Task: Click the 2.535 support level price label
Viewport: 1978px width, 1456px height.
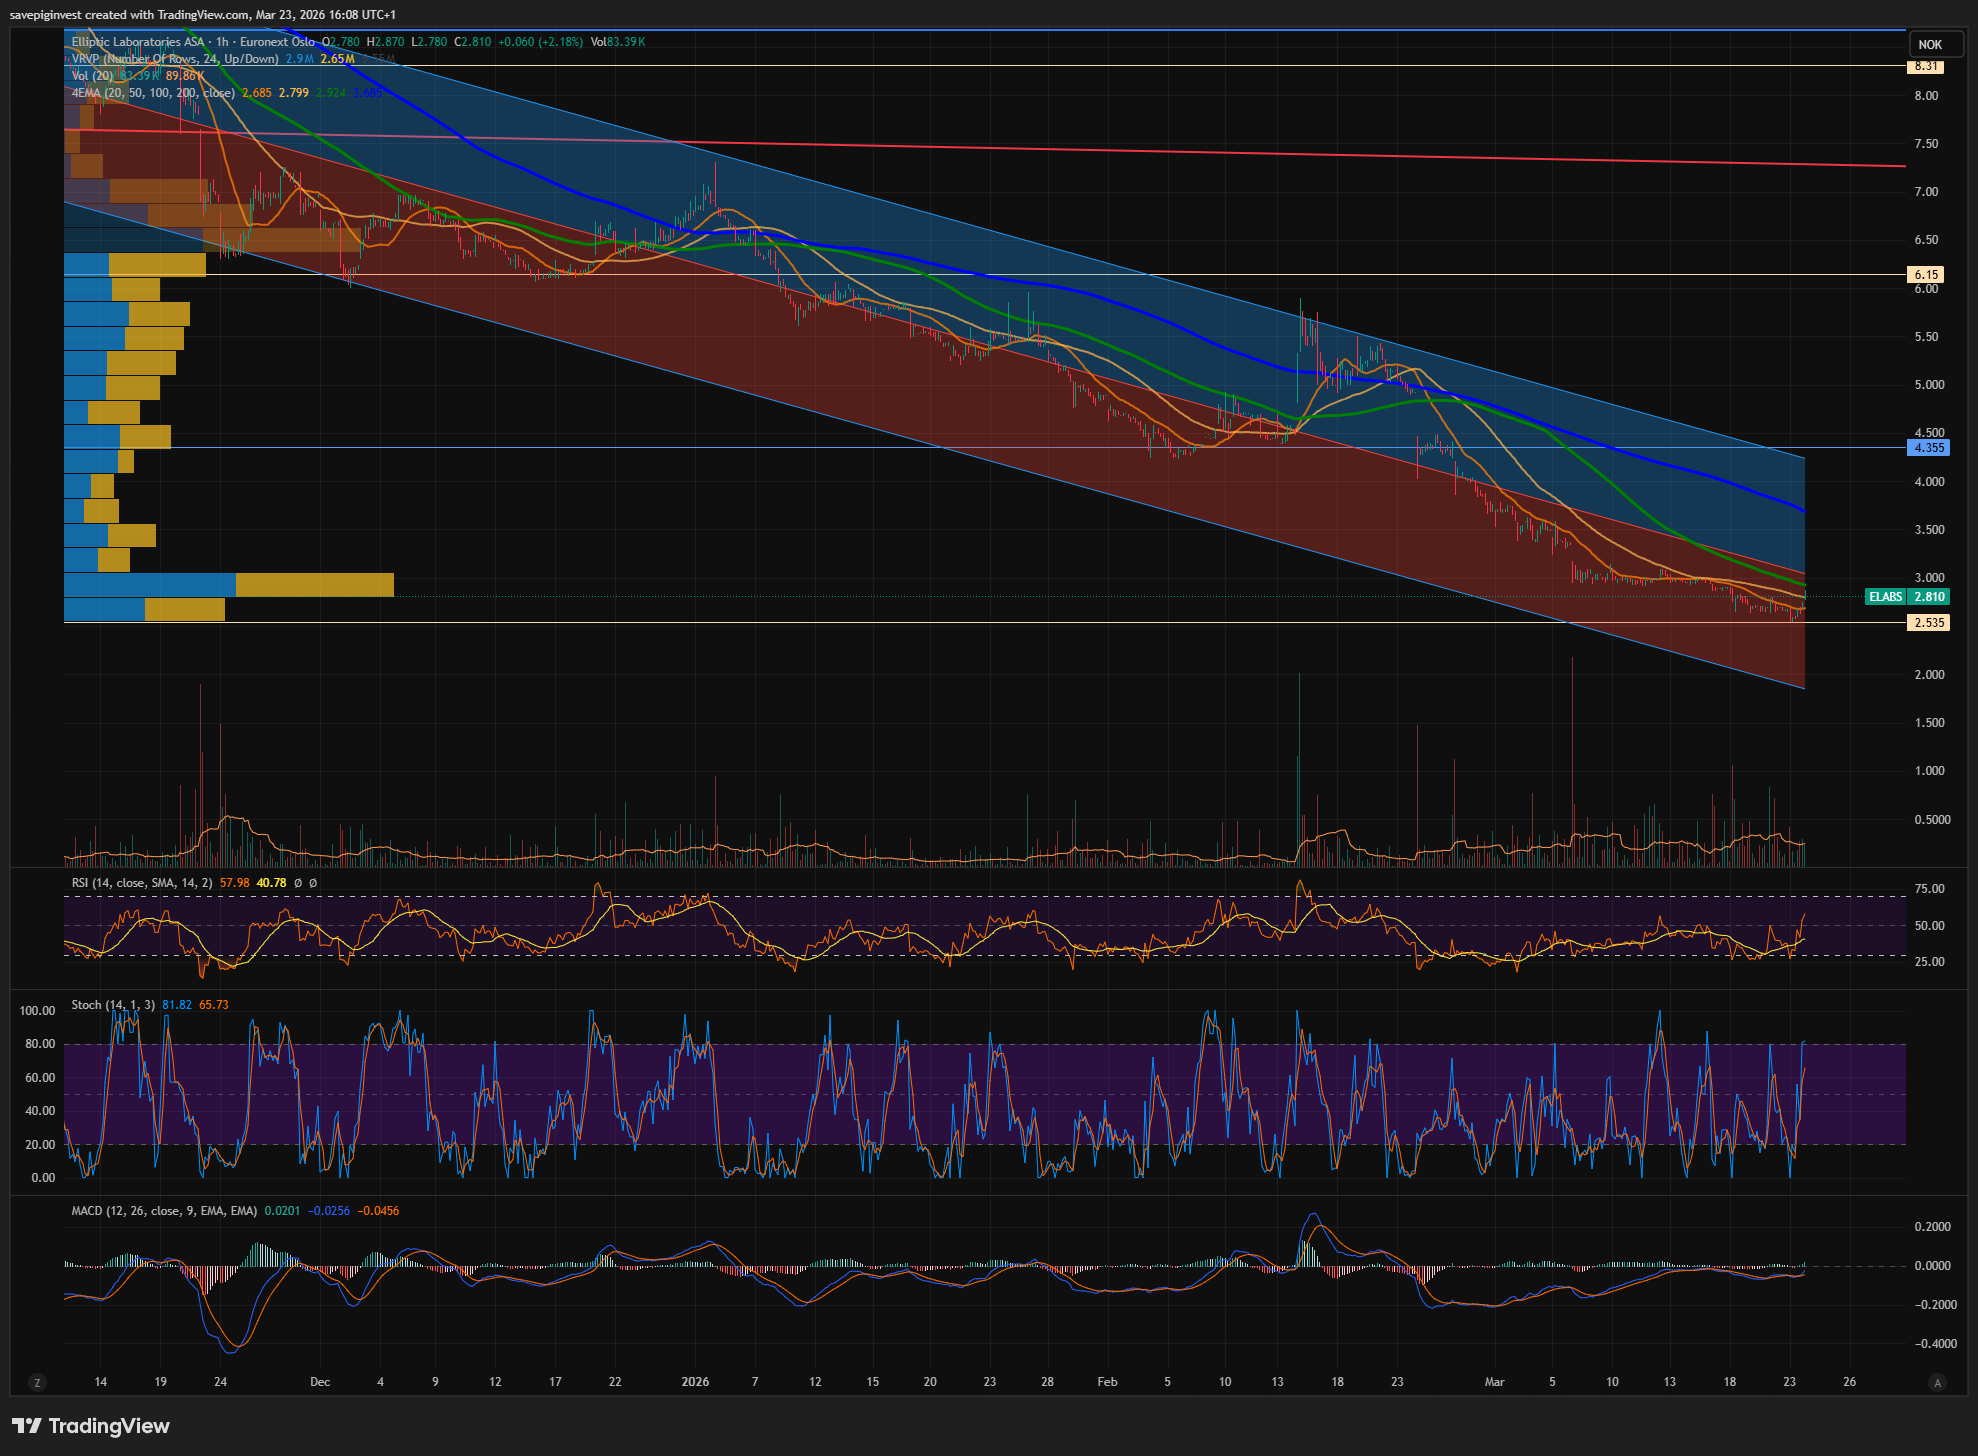Action: (x=1928, y=623)
